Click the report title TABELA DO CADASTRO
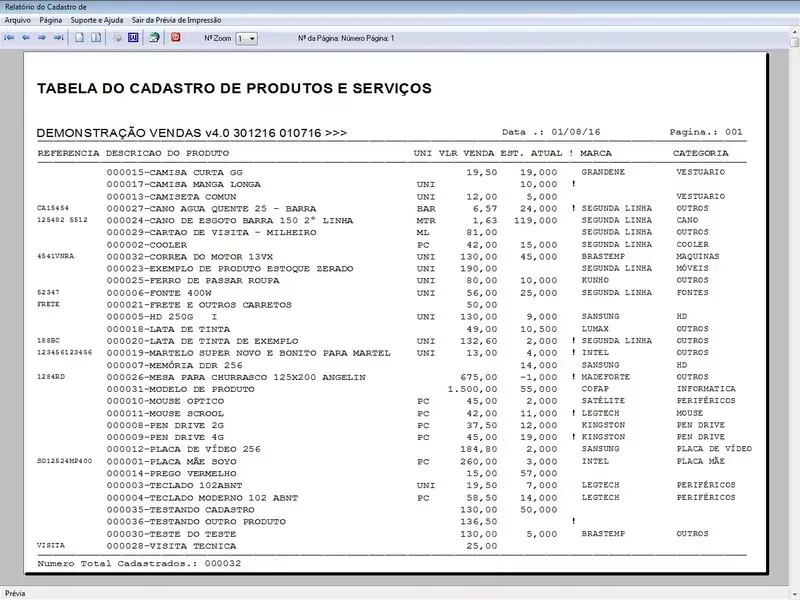Viewport: 800px width, 600px height. click(234, 89)
